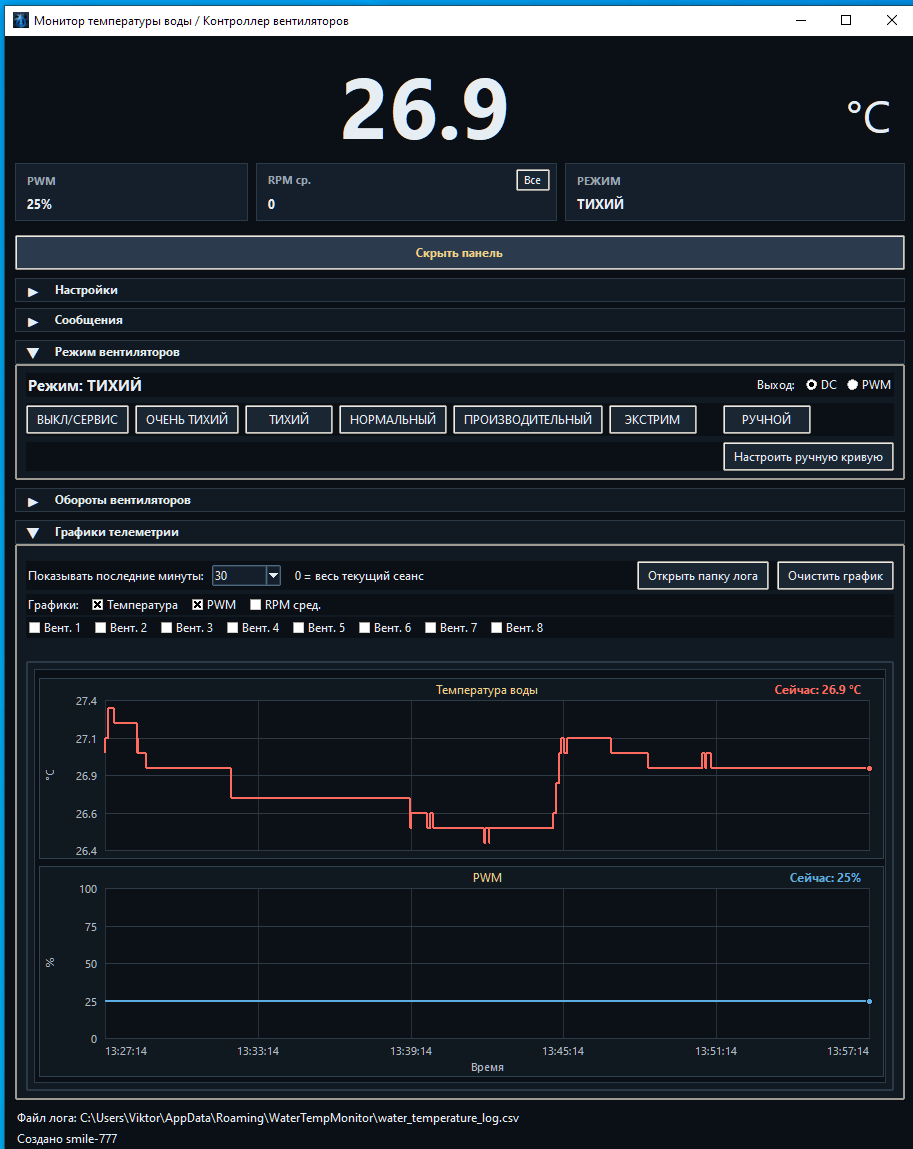Expand the Настройки section
This screenshot has width=913, height=1149.
tap(459, 290)
